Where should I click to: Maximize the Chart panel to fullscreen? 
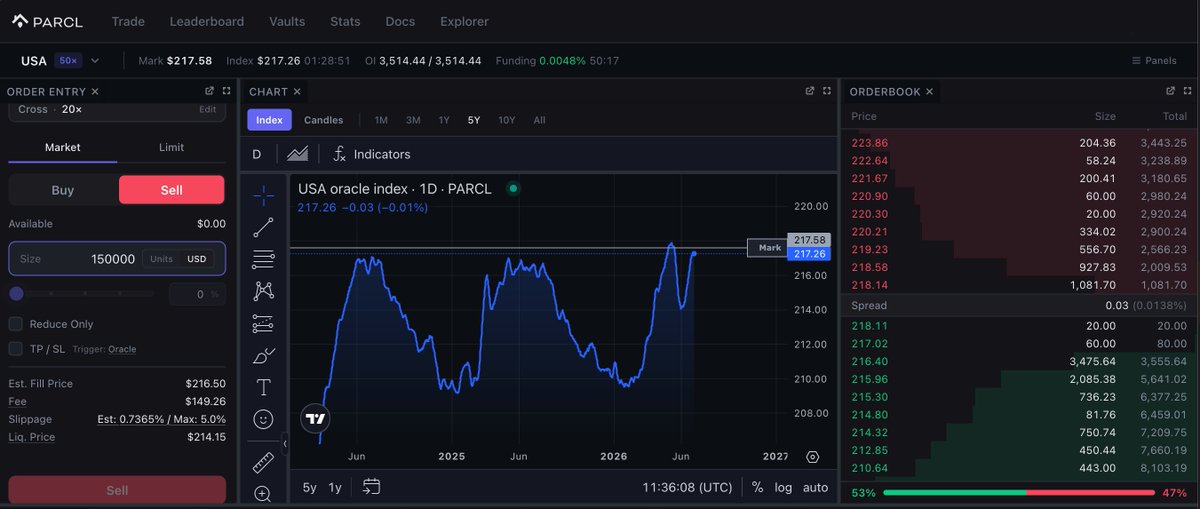(x=827, y=91)
